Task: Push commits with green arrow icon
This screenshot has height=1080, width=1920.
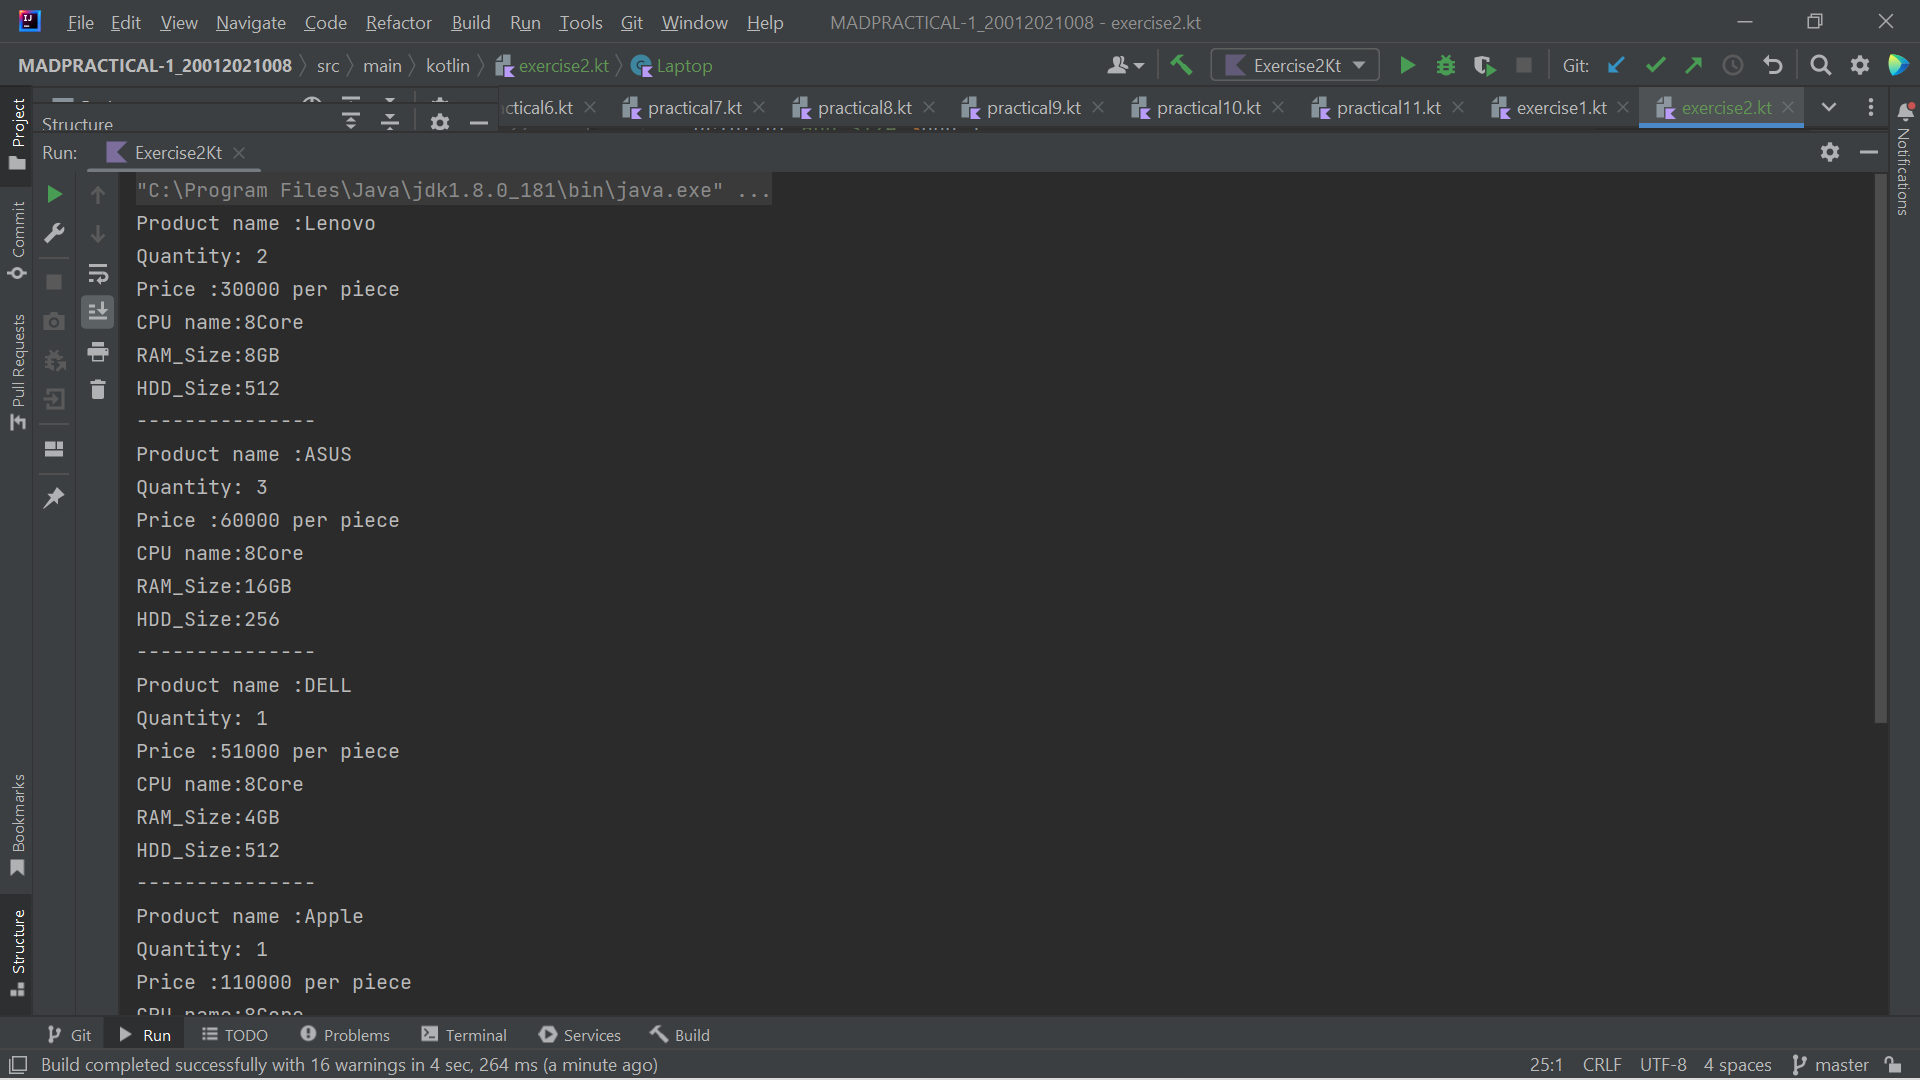Action: [x=1693, y=66]
